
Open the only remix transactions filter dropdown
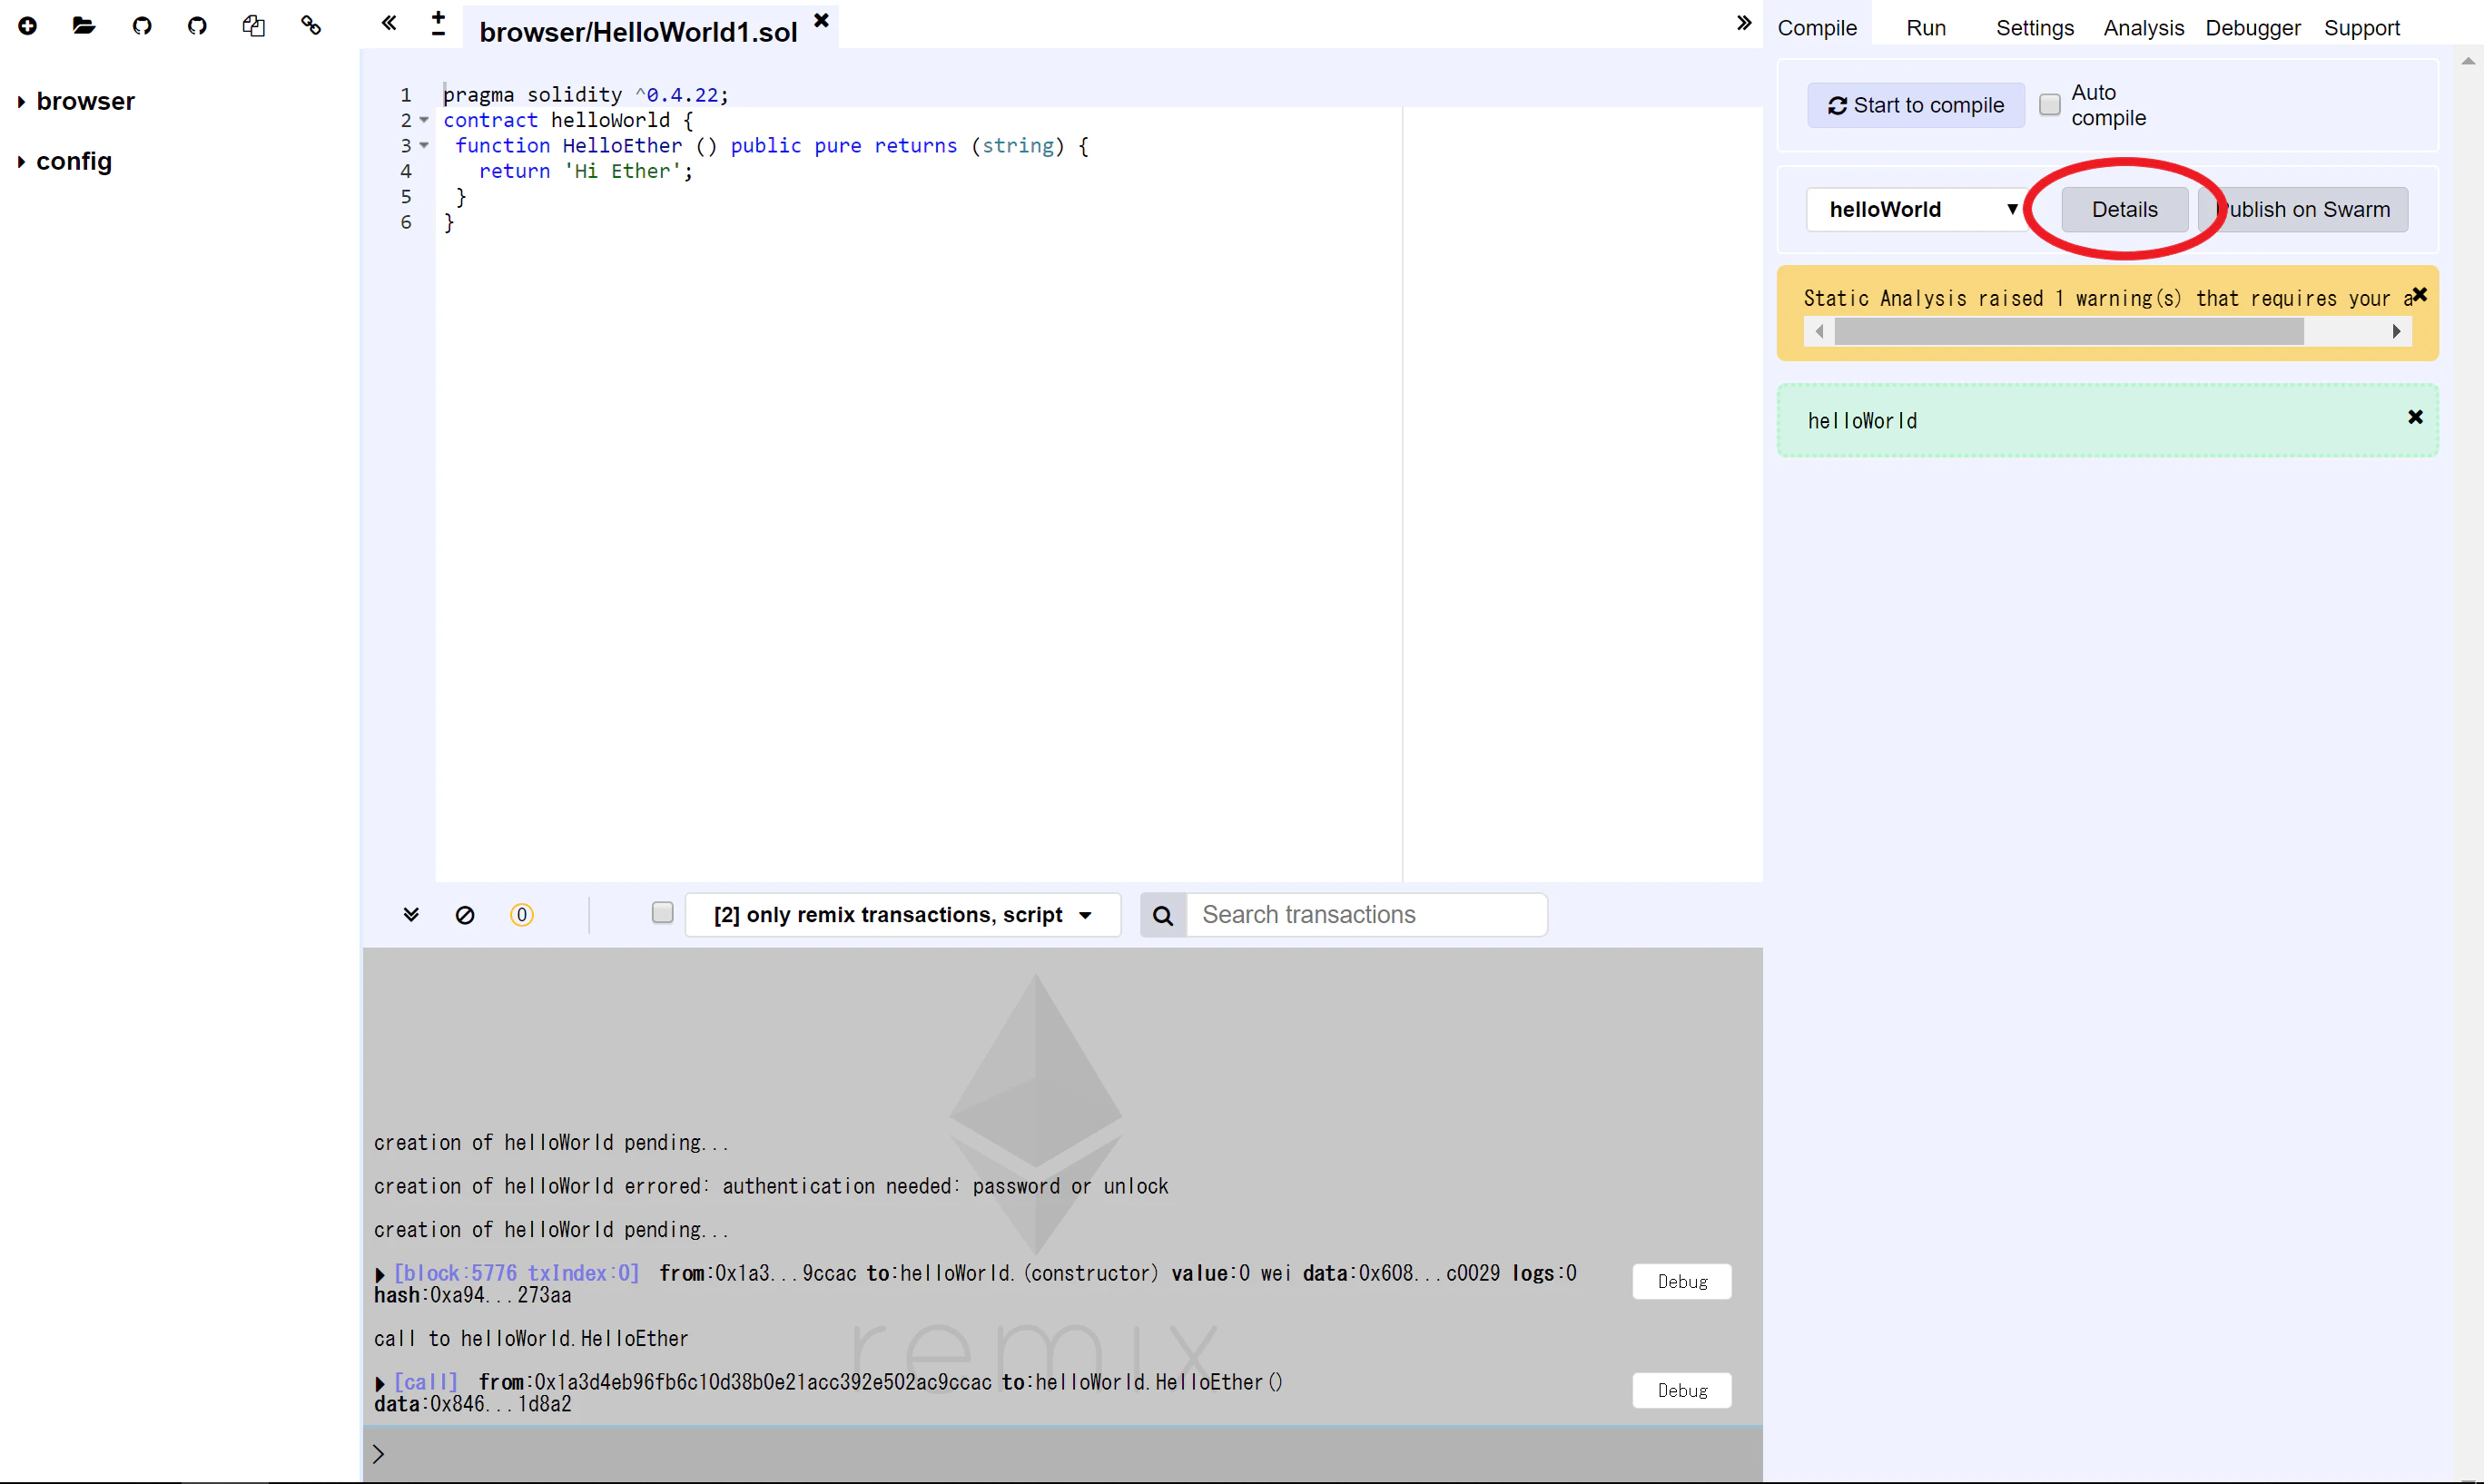click(x=902, y=915)
